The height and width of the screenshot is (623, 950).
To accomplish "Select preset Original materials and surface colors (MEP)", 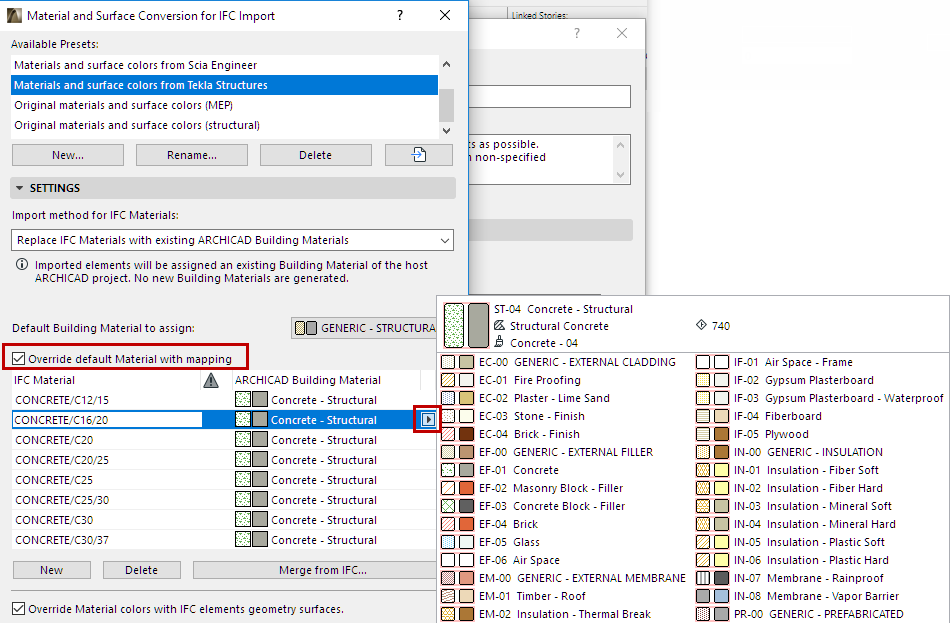I will point(224,105).
